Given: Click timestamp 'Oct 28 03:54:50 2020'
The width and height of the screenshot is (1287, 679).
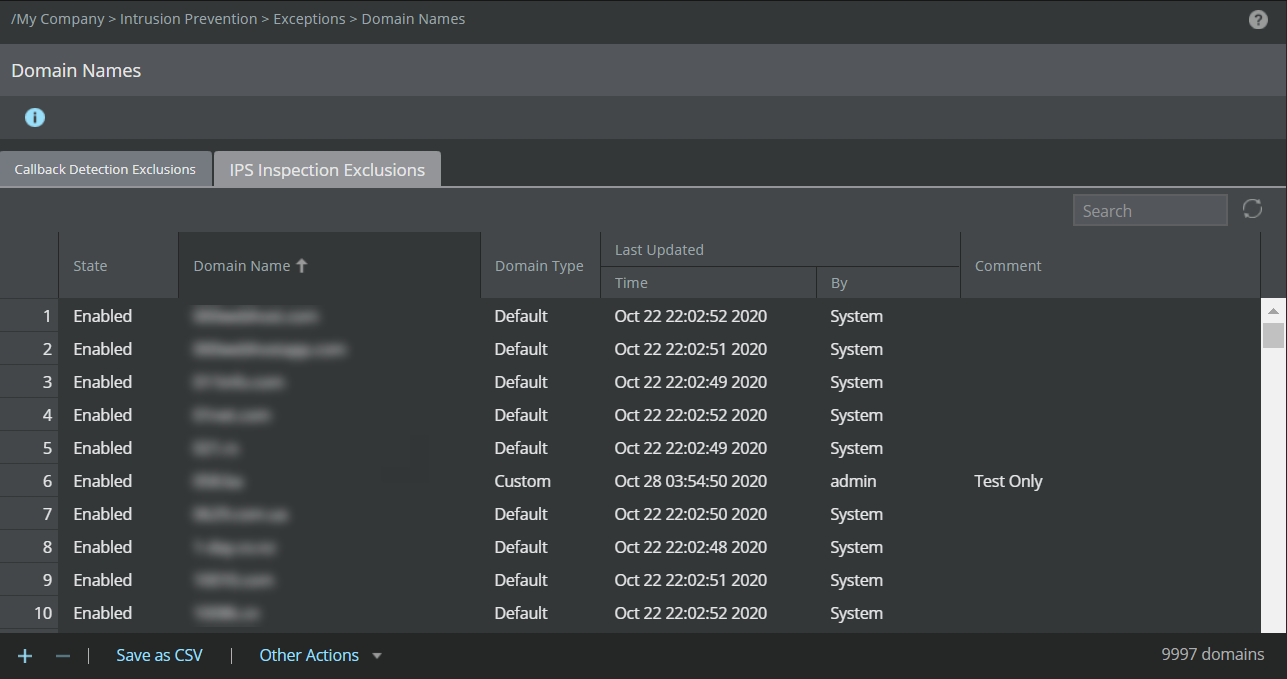Looking at the screenshot, I should coord(691,481).
